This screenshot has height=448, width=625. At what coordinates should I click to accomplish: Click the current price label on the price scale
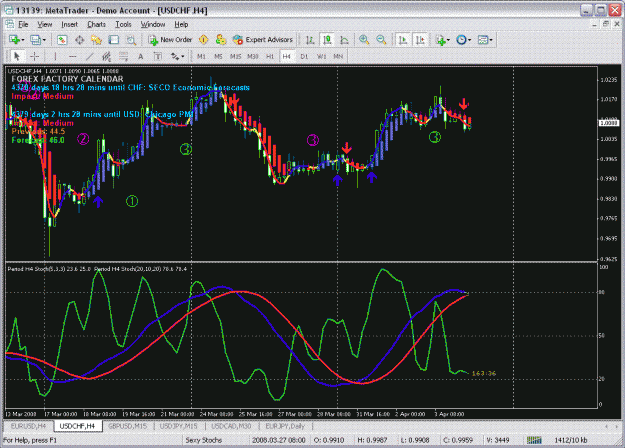609,123
